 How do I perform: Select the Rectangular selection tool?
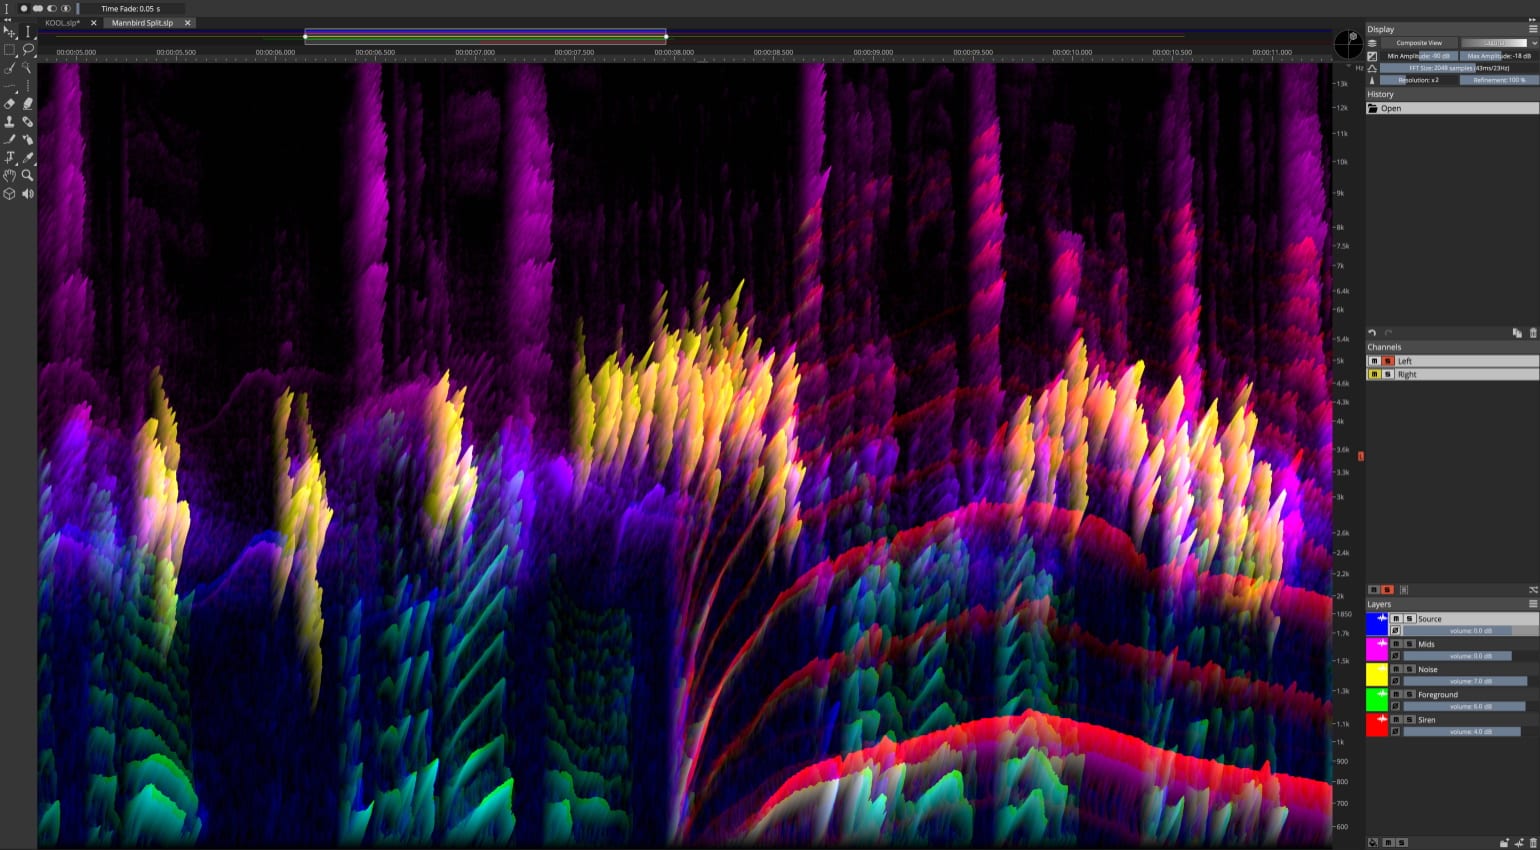pos(10,49)
